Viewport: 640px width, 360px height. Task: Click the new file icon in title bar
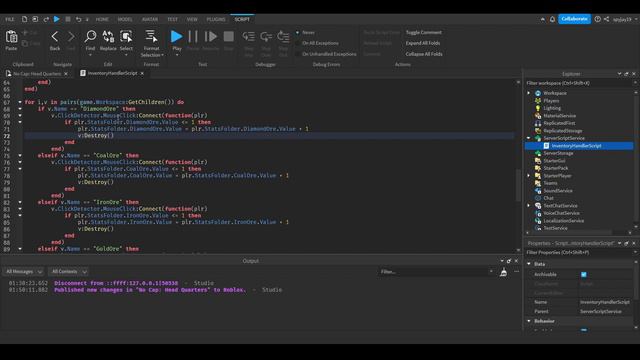pos(24,19)
